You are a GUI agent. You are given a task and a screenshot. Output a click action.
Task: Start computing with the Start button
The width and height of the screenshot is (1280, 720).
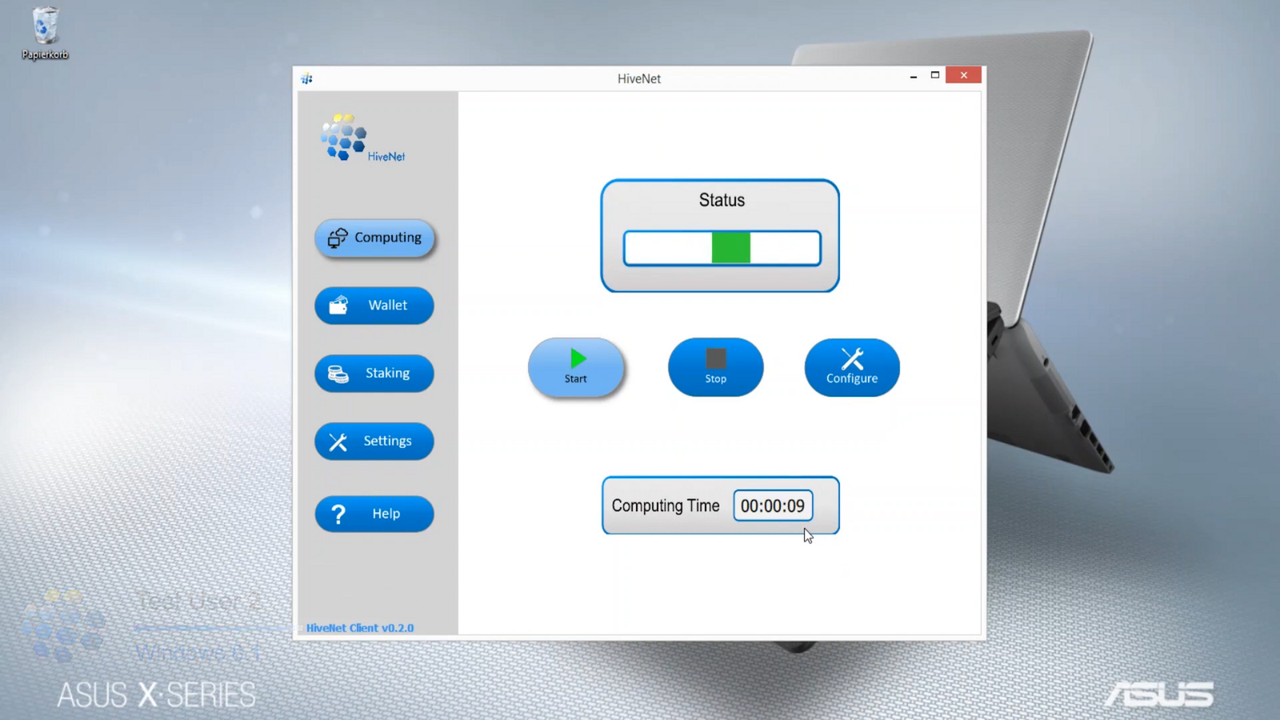click(576, 367)
